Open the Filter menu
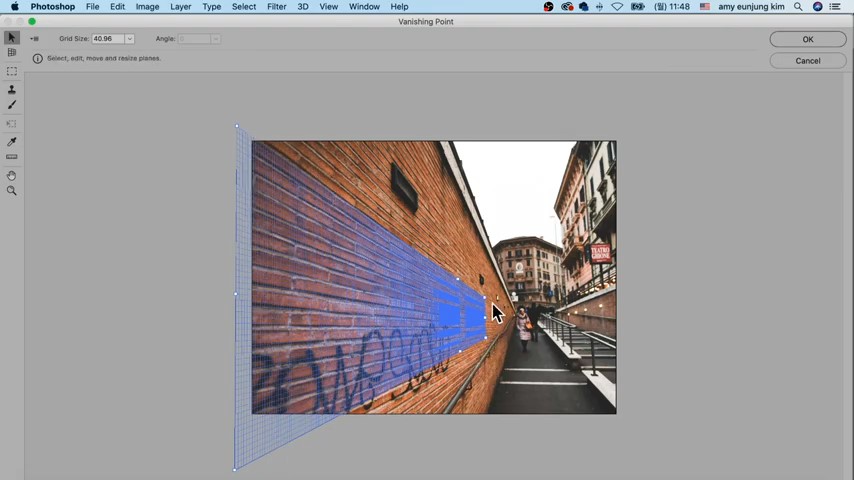Screen dimensions: 854x480 point(277,7)
